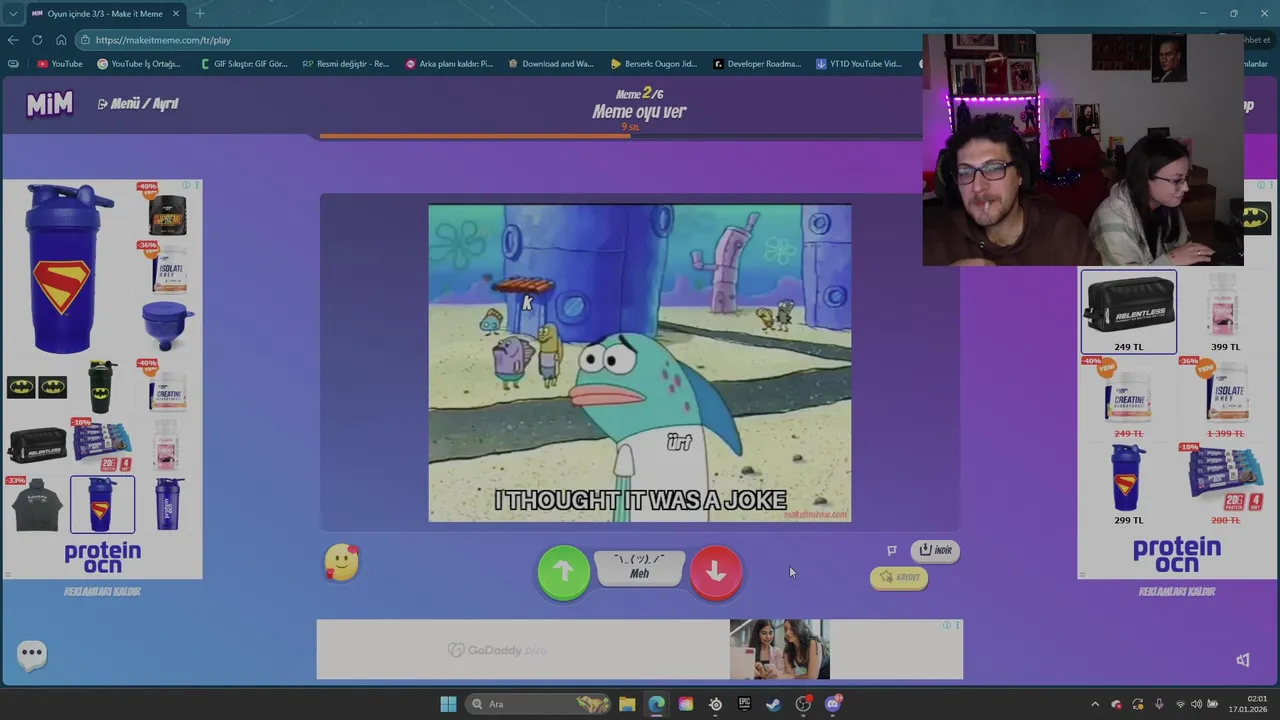Click GoDaddy Airo banner ad
Screen dimensions: 1280x720
click(x=640, y=649)
